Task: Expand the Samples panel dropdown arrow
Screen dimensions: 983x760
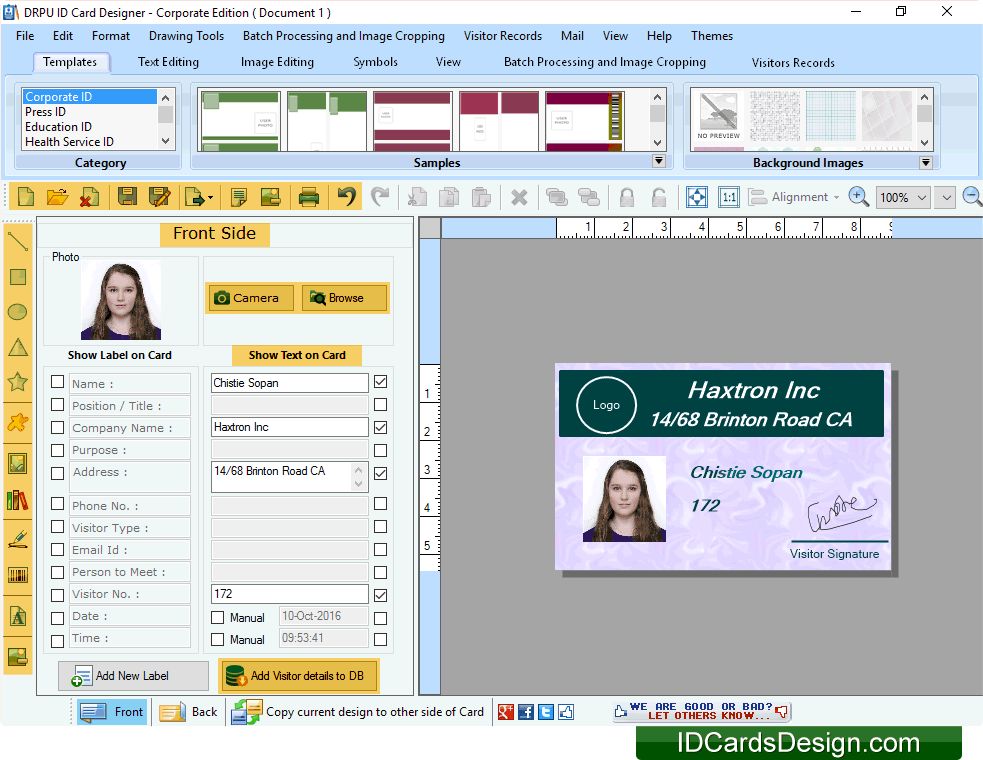Action: pyautogui.click(x=658, y=161)
